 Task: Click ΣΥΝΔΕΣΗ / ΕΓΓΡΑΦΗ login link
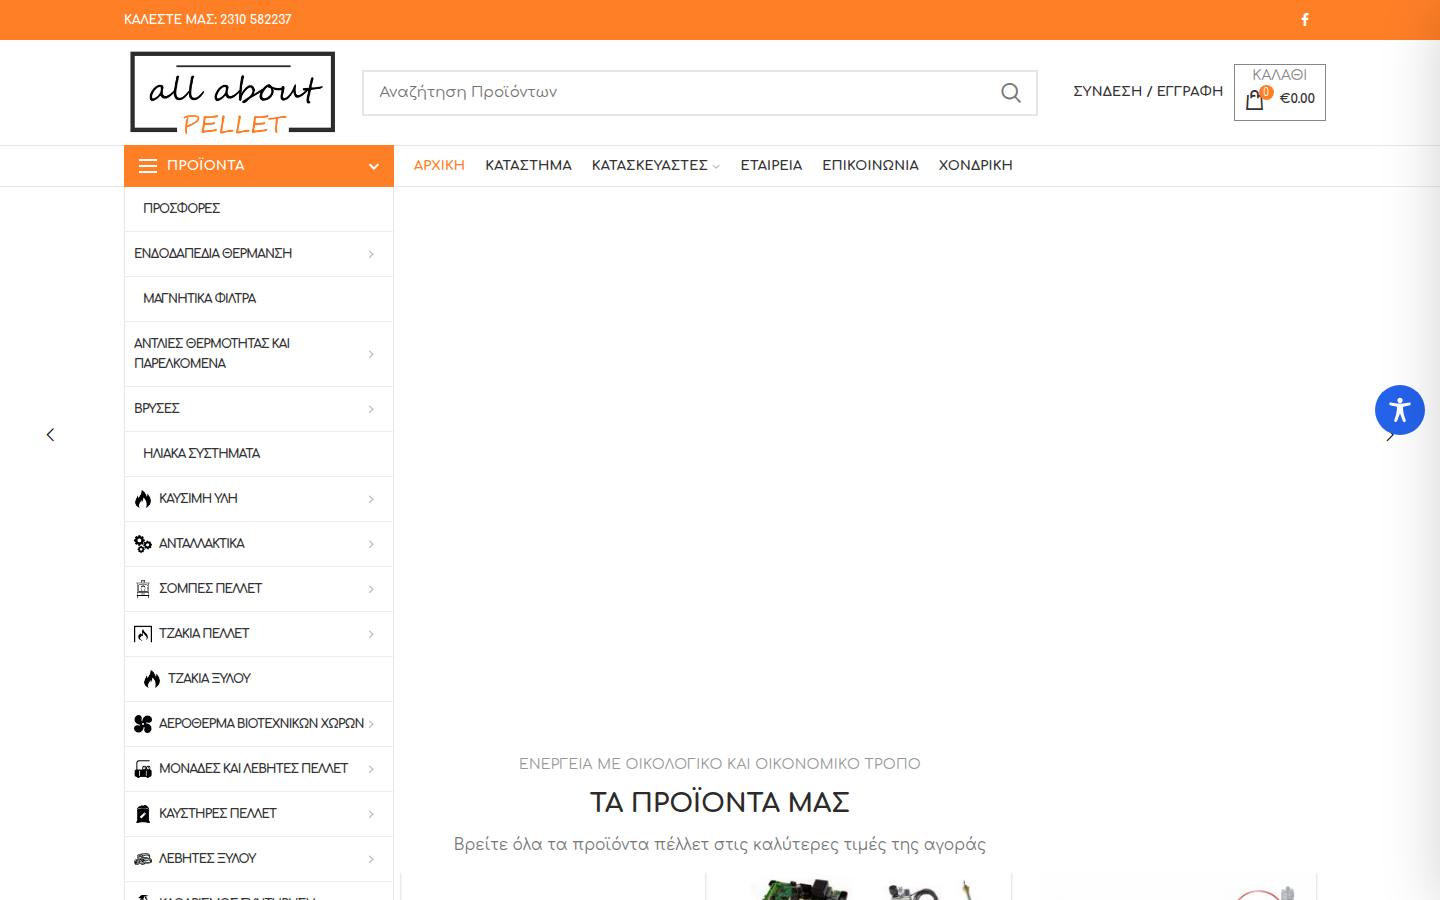(x=1148, y=91)
